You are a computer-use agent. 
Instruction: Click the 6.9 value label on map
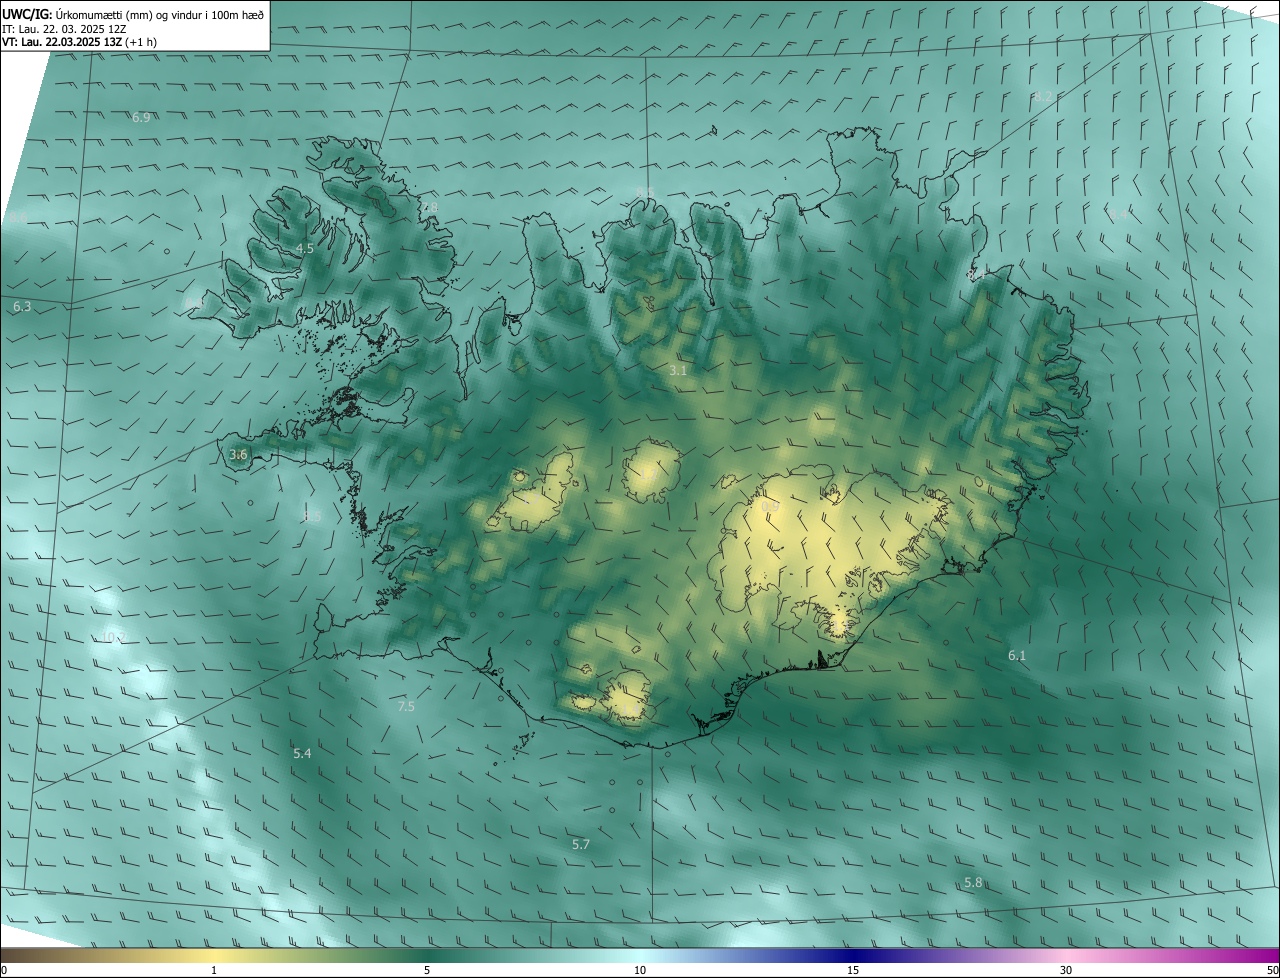click(141, 118)
